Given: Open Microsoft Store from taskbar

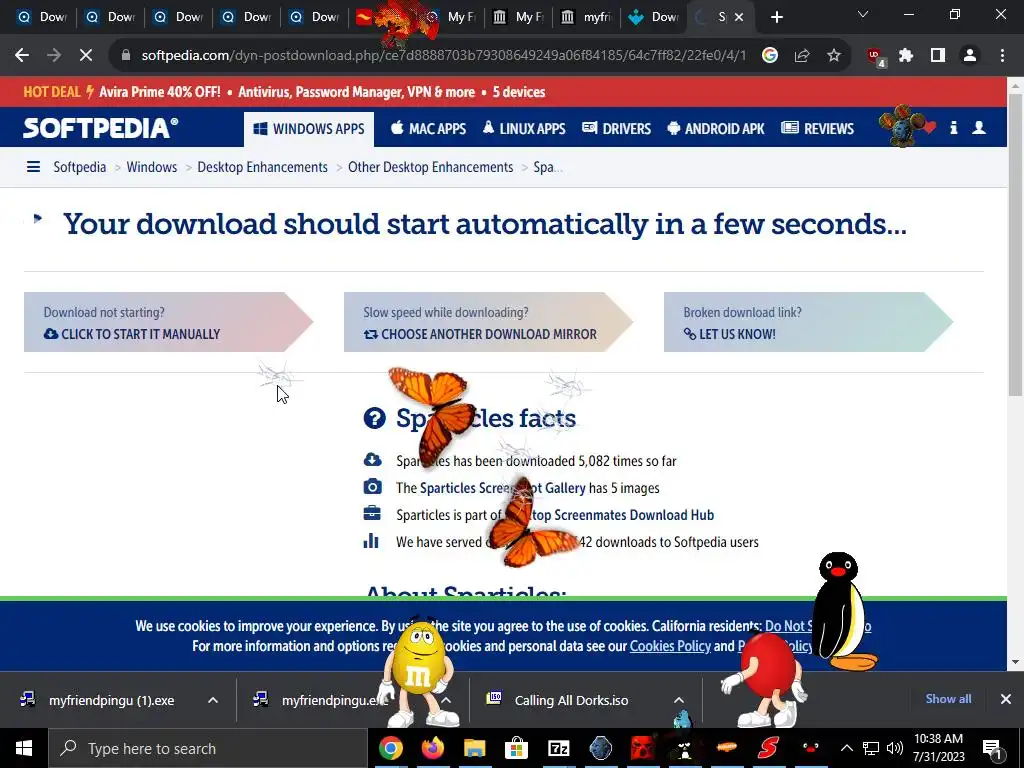Looking at the screenshot, I should [x=517, y=748].
